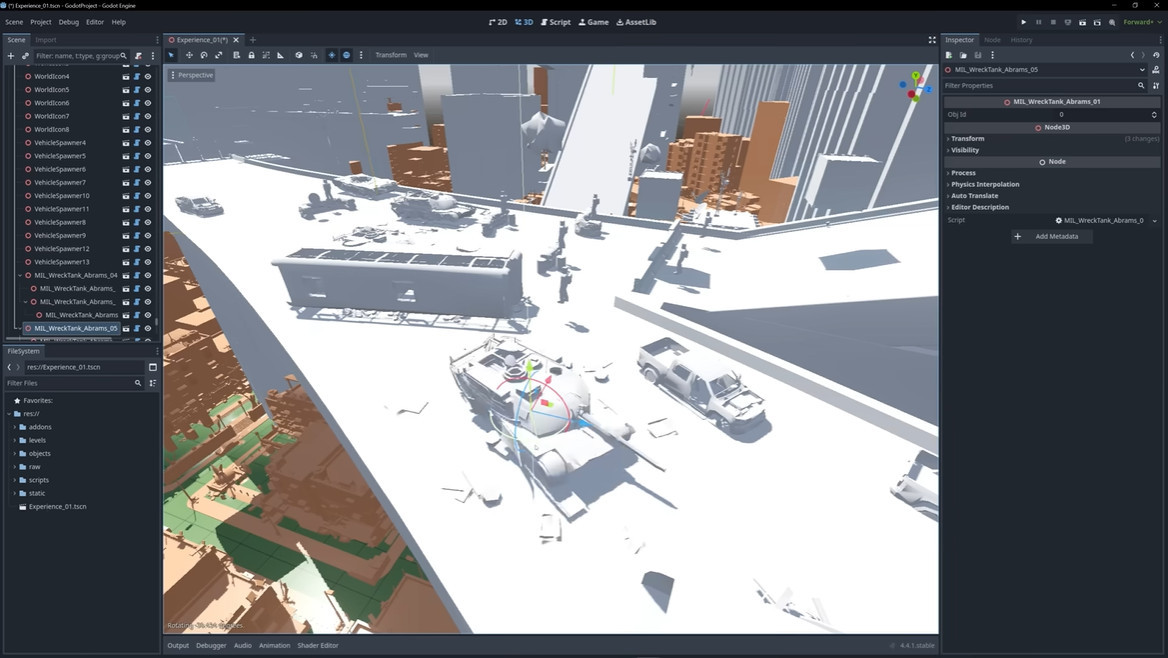Switch to the Script workspace
Screen dimensions: 1168x658
click(x=556, y=22)
